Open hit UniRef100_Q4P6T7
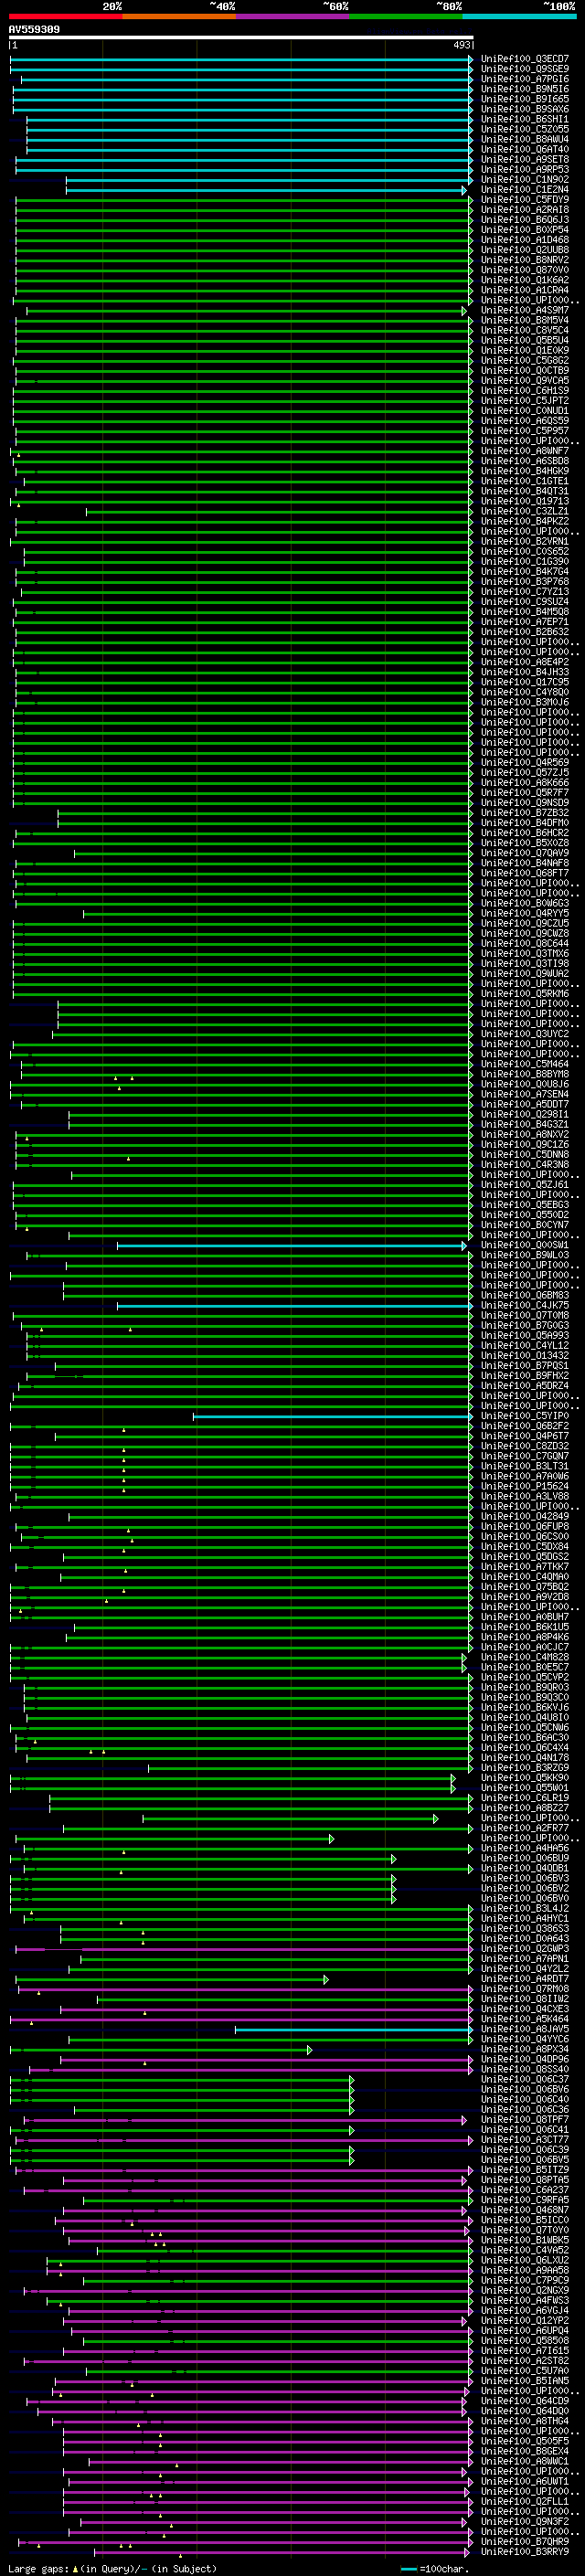Screen dimensions: 585x2576 click(524, 1437)
